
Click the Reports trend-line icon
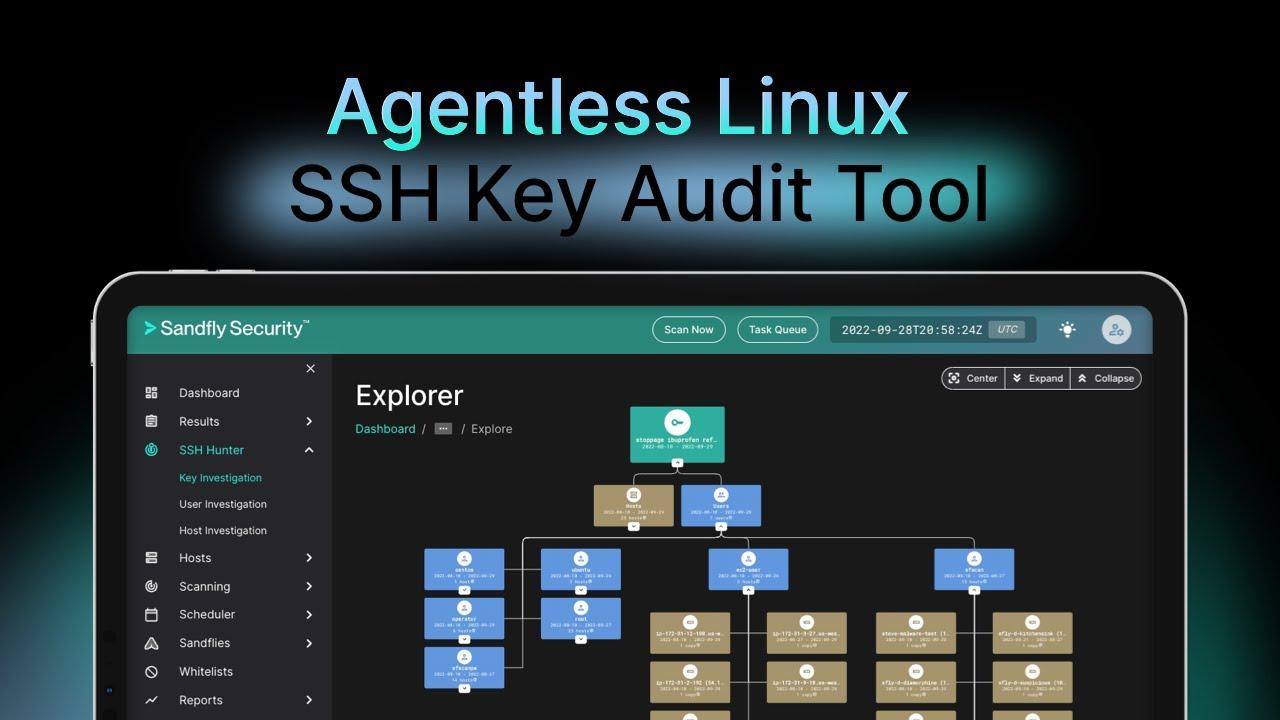tap(152, 700)
